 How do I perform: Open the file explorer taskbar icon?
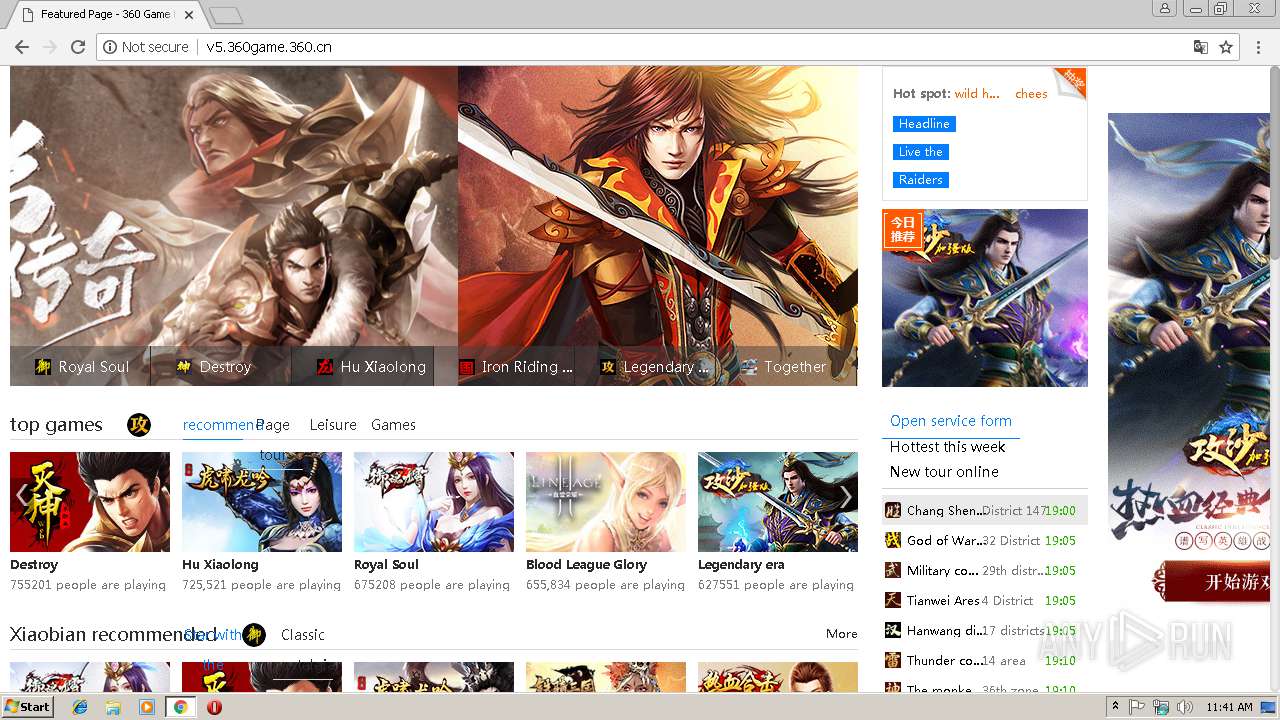click(x=113, y=707)
